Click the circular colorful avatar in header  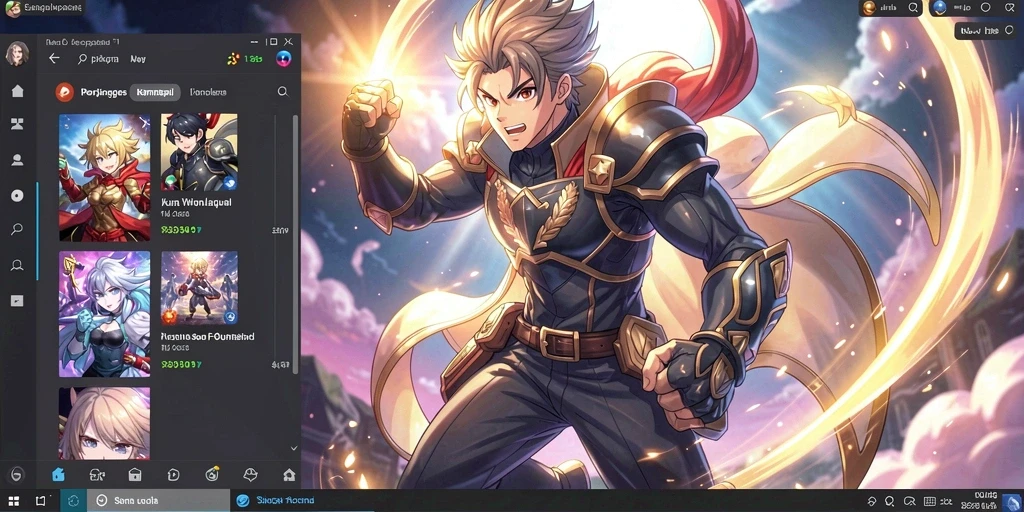point(283,59)
